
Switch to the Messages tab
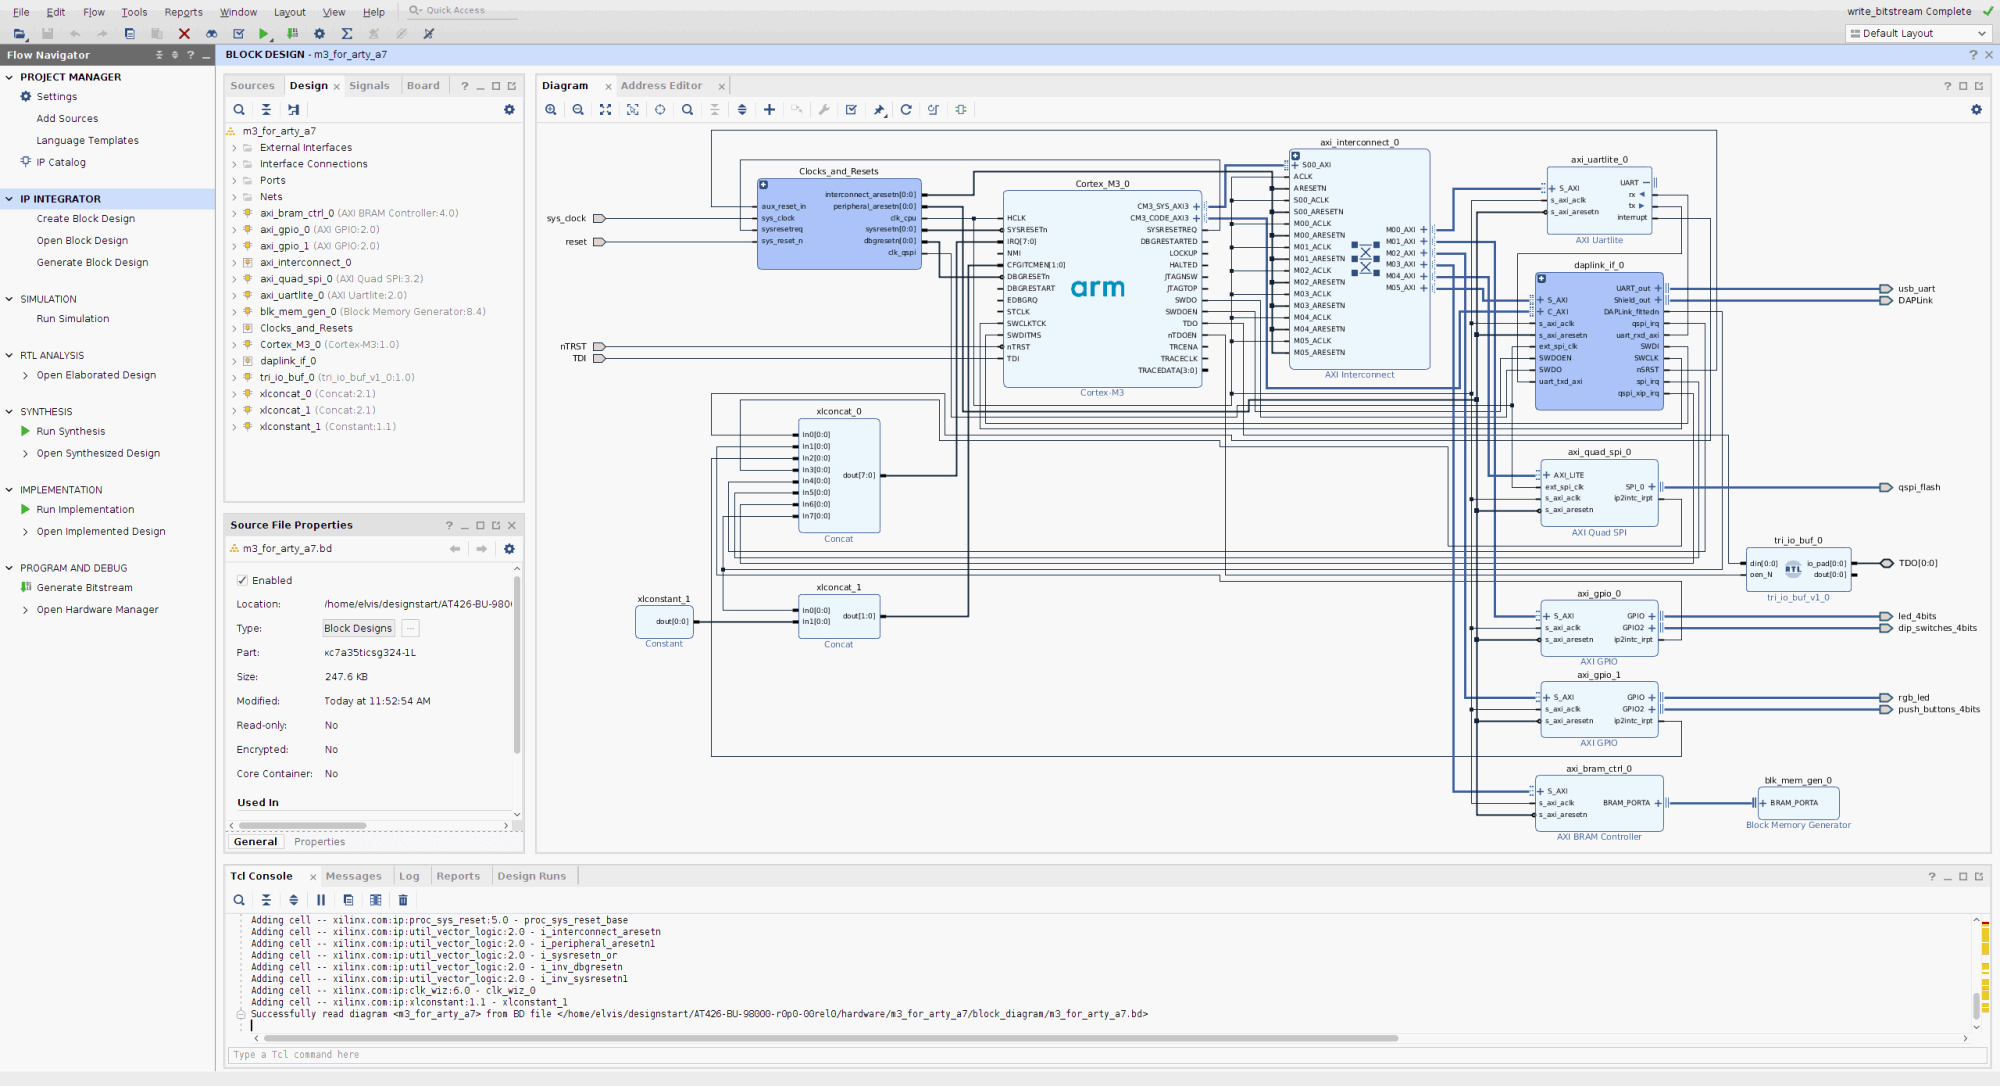[353, 876]
